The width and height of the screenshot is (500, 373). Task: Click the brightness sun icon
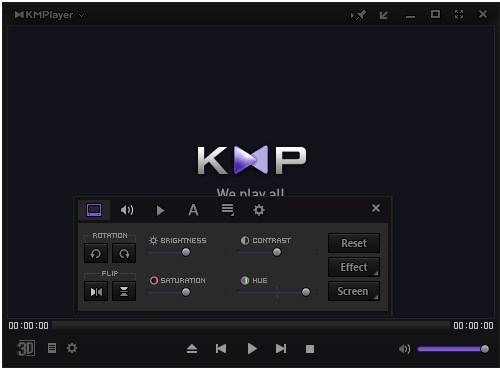tap(153, 240)
